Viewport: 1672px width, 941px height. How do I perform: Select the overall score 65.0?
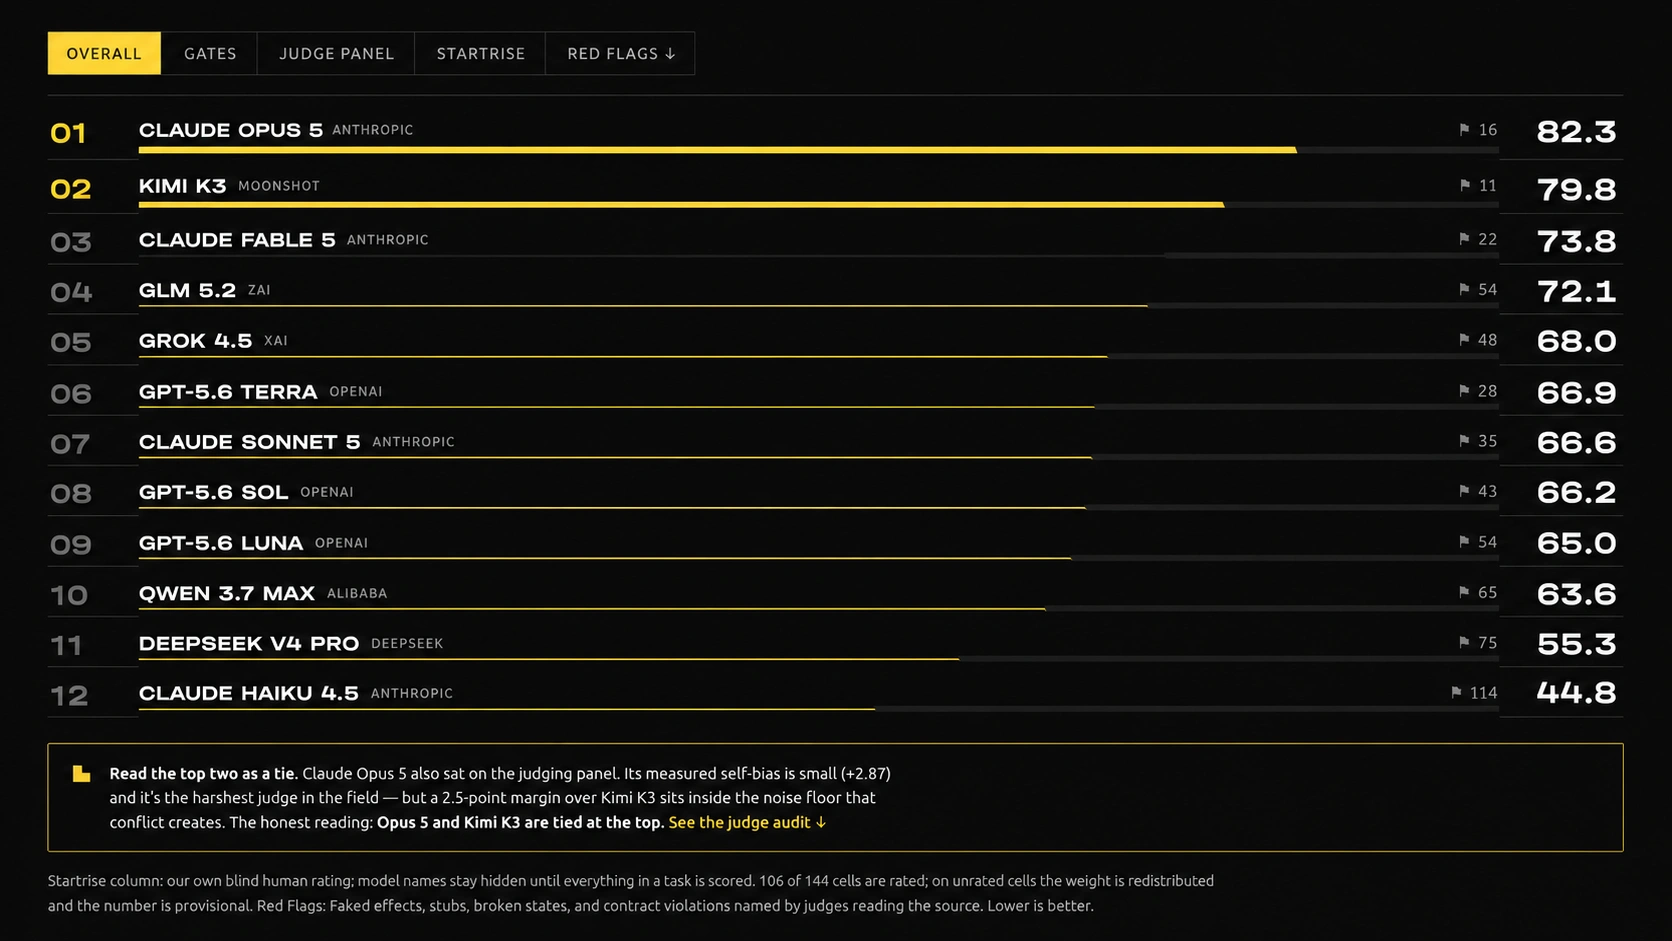tap(1576, 544)
